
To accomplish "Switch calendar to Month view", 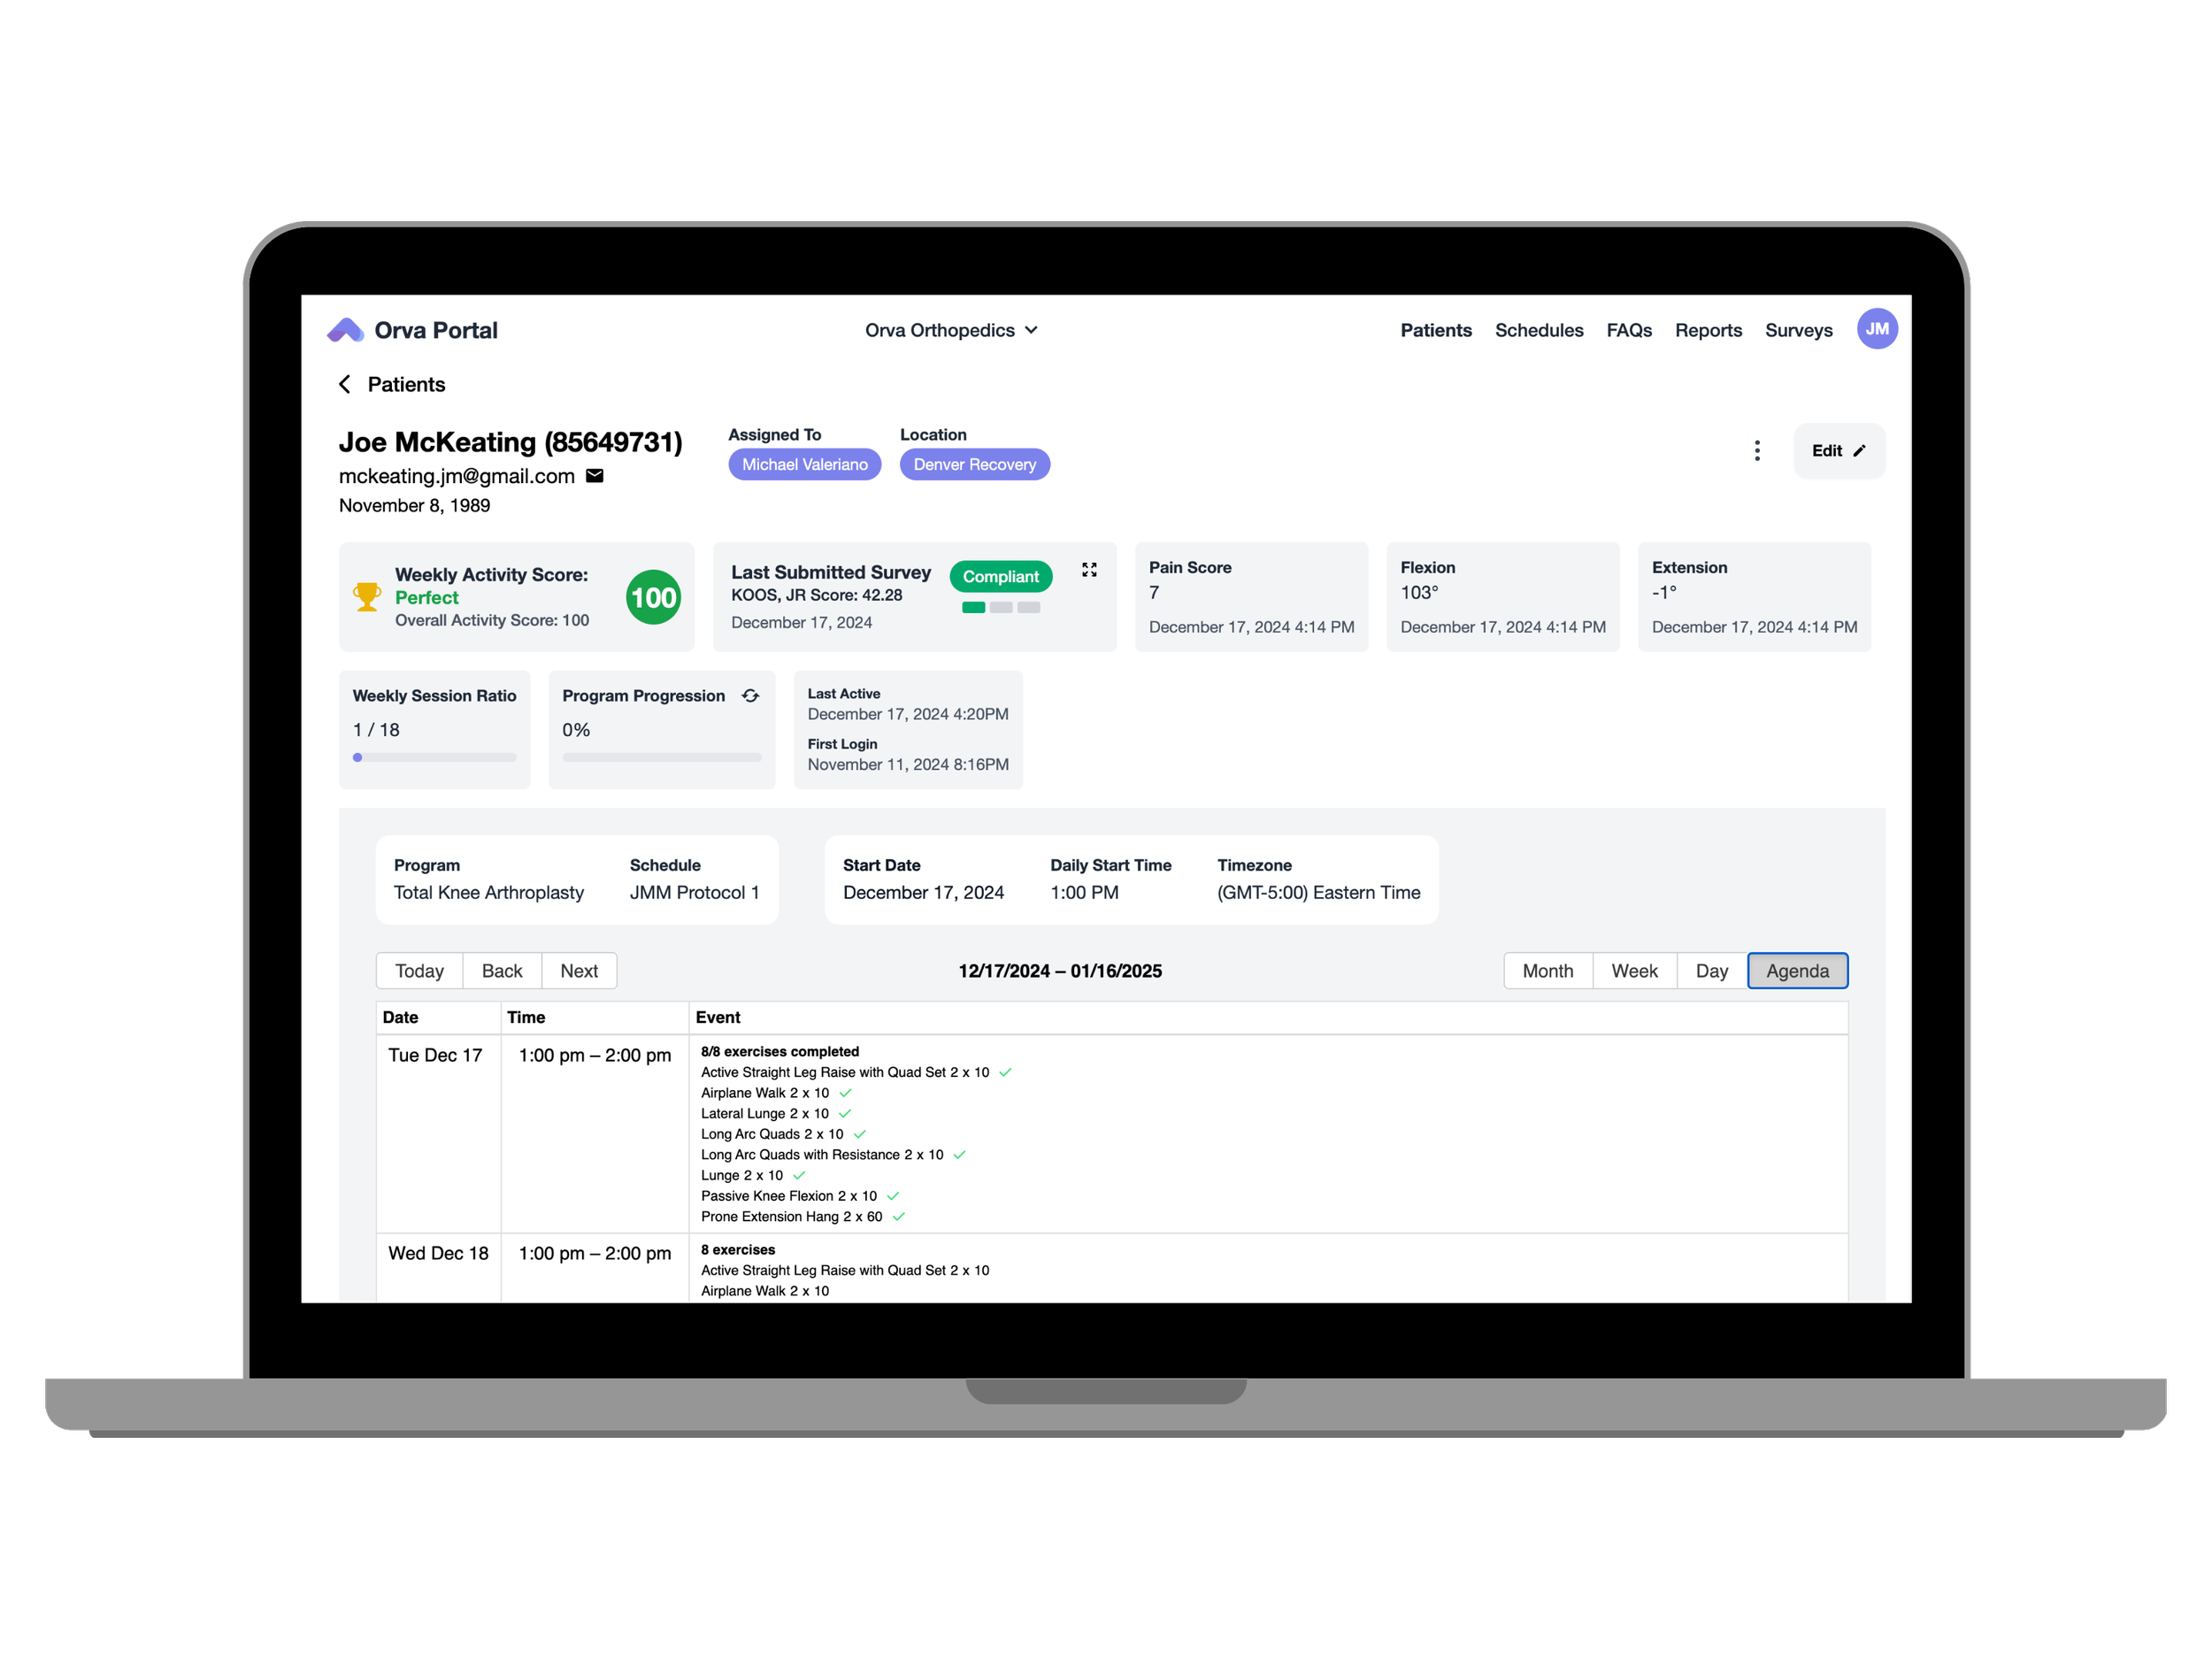I will [1547, 971].
